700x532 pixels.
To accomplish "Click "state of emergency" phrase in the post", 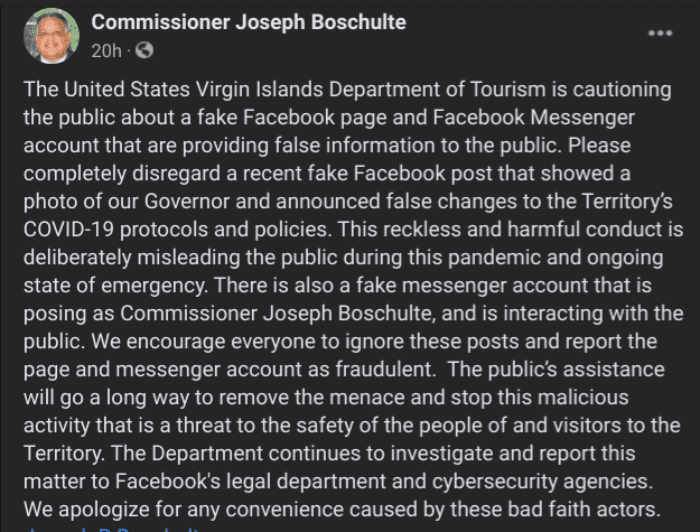I will [x=113, y=286].
